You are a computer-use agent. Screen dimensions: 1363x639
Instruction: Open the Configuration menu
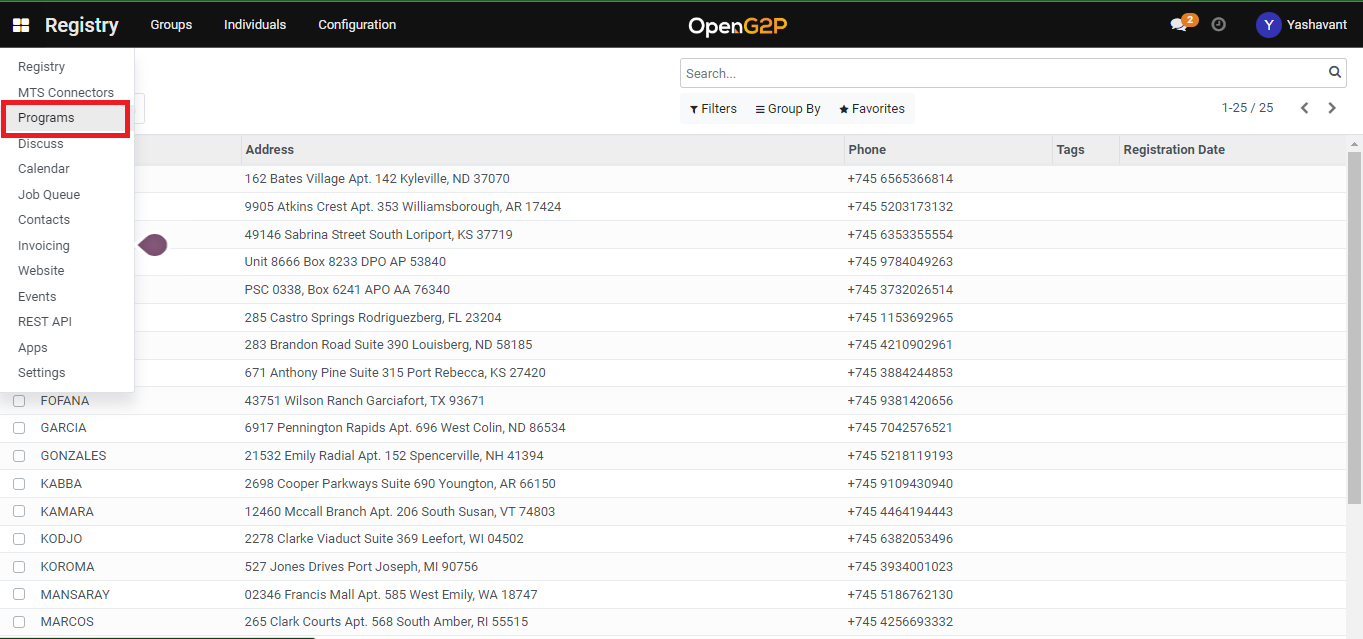(357, 25)
